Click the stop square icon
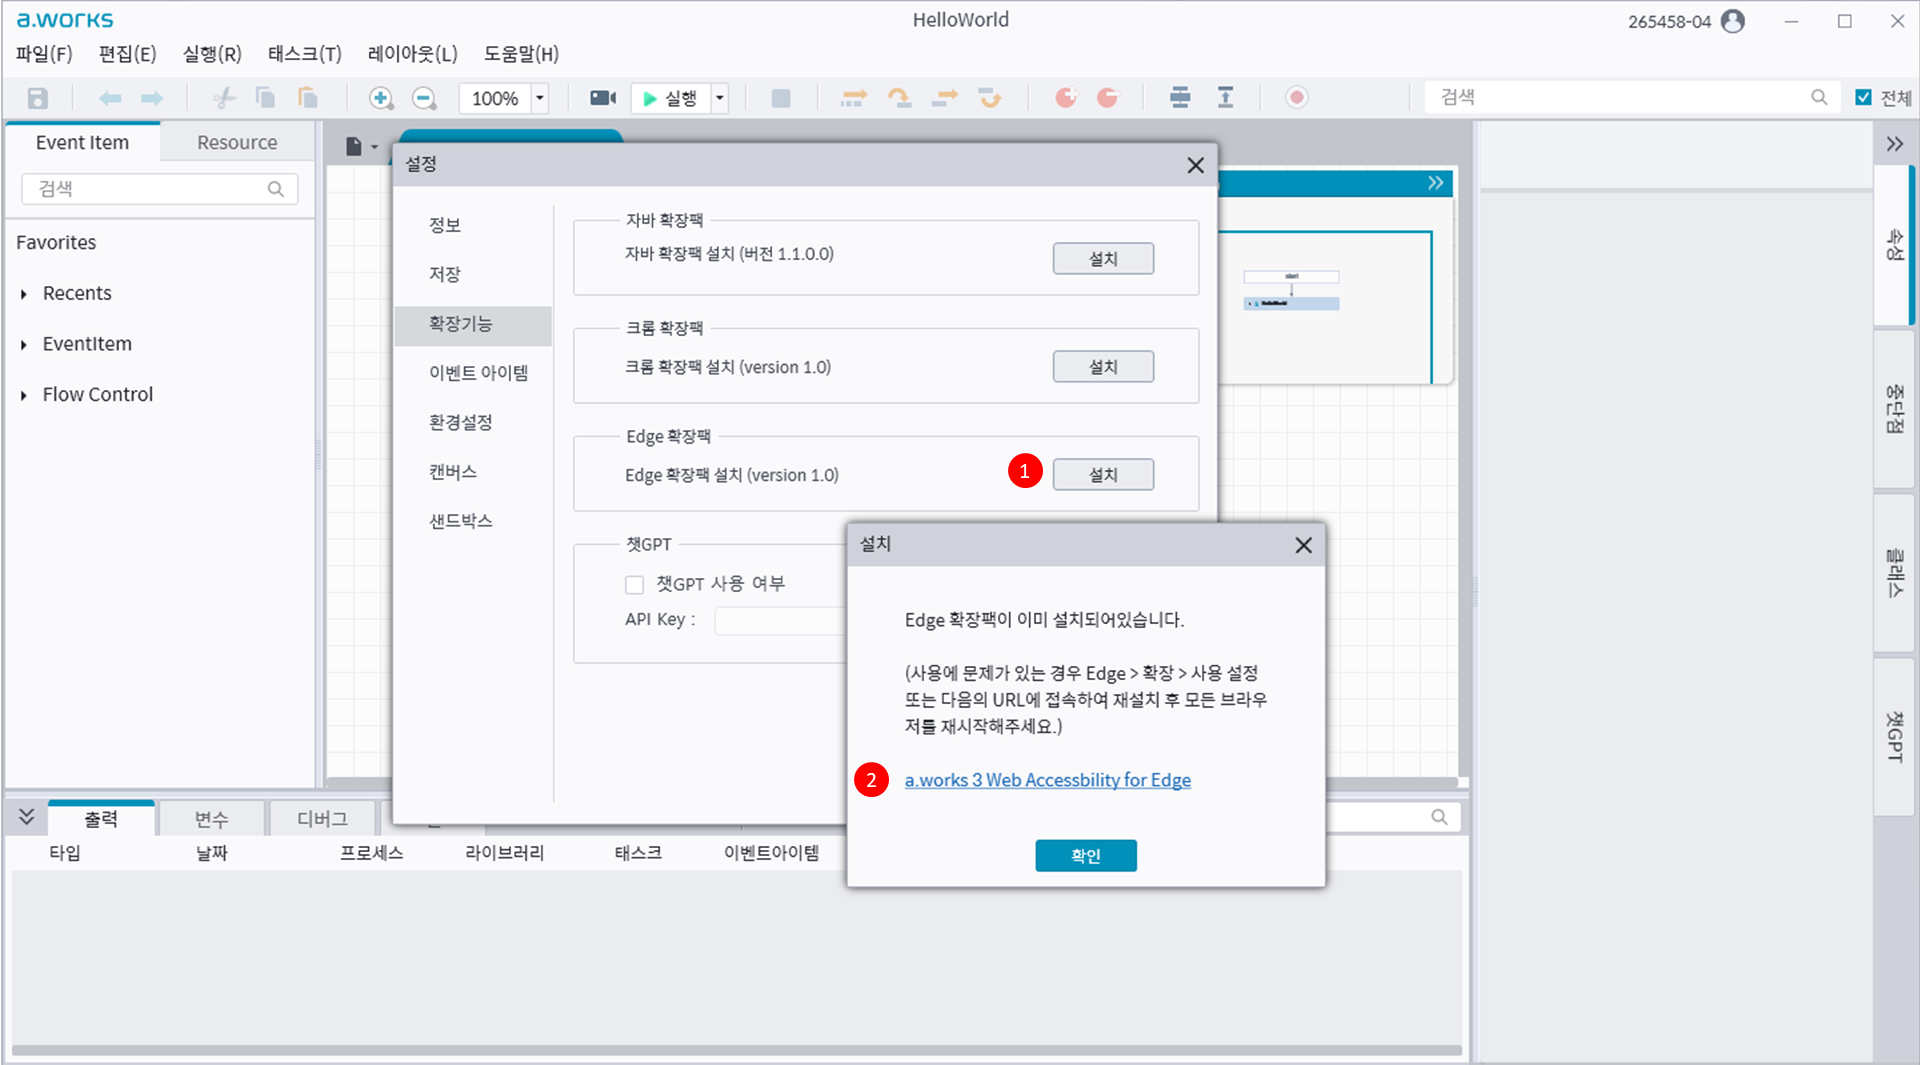The height and width of the screenshot is (1065, 1920). point(781,98)
